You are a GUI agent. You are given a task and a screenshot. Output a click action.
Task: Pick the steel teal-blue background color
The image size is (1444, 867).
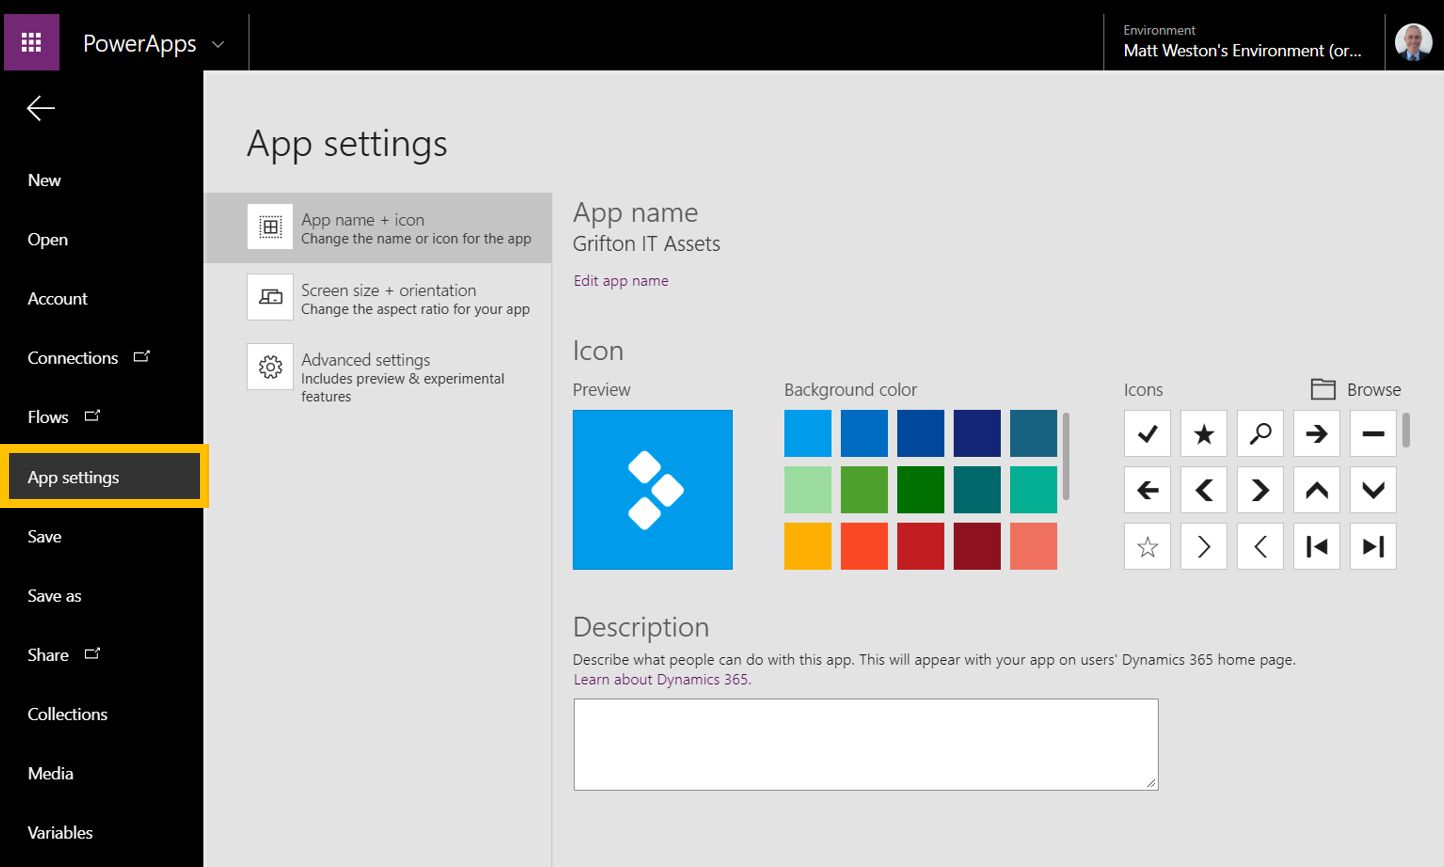tap(1033, 433)
